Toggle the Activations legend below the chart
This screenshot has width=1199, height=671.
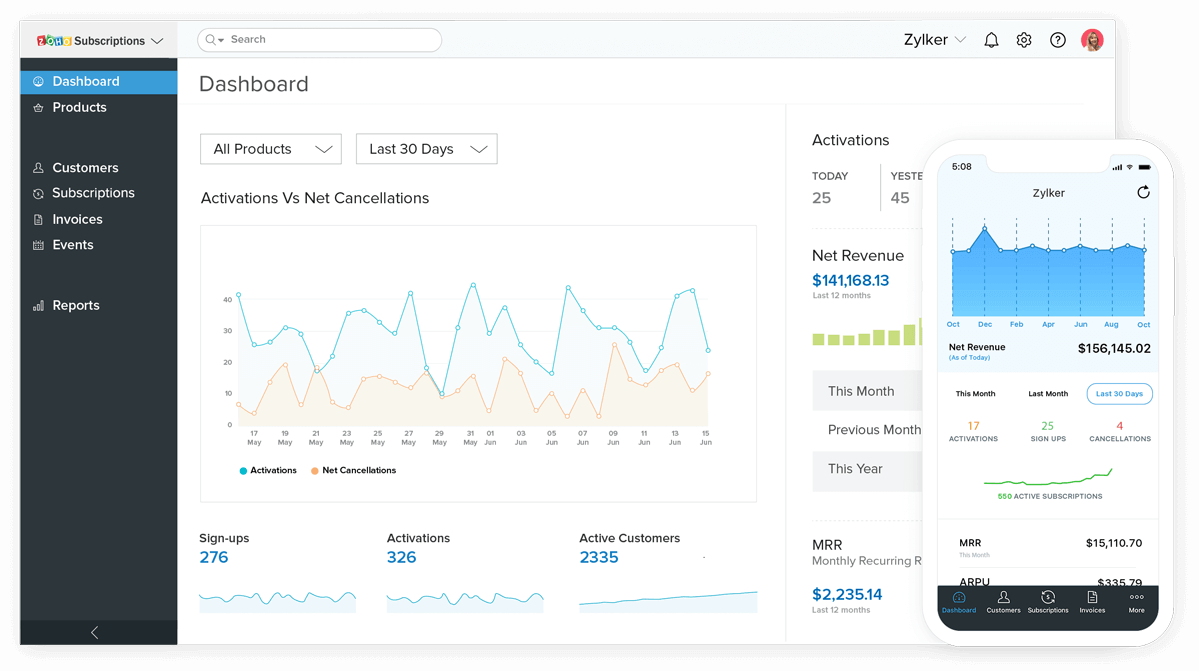pyautogui.click(x=267, y=470)
